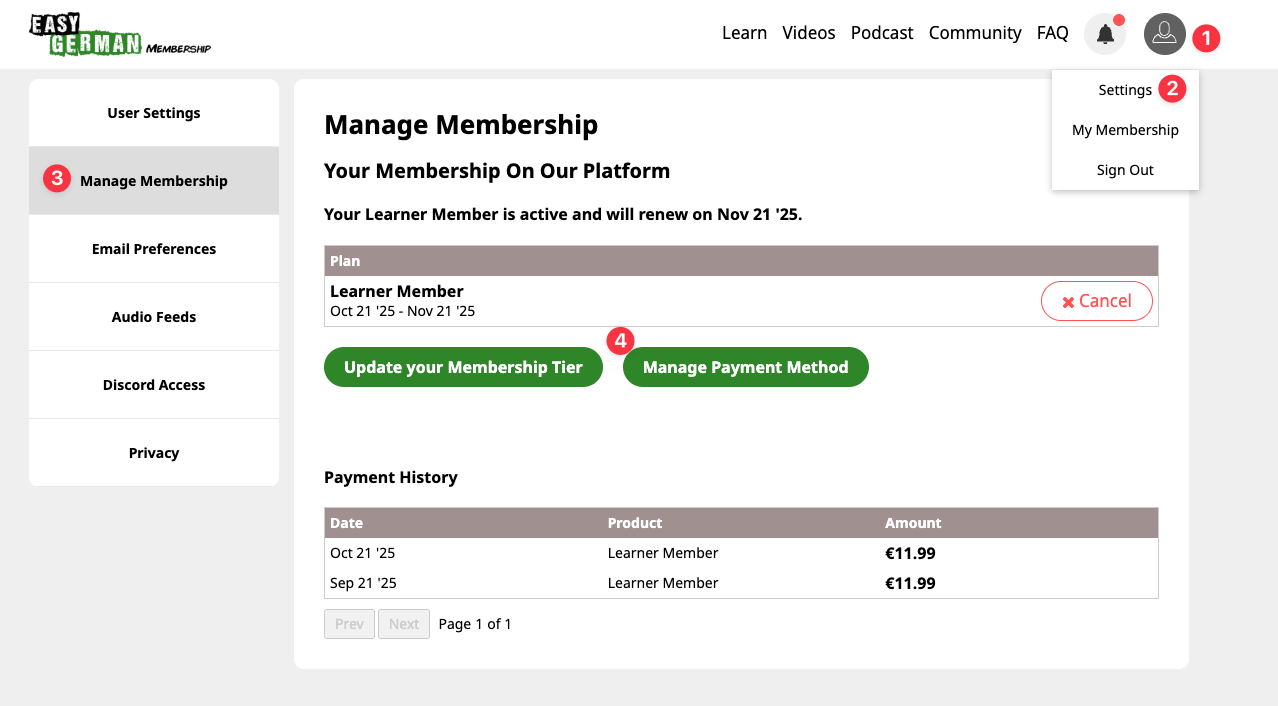Choose My Membership in the dropdown
Viewport: 1278px width, 706px height.
pos(1125,130)
